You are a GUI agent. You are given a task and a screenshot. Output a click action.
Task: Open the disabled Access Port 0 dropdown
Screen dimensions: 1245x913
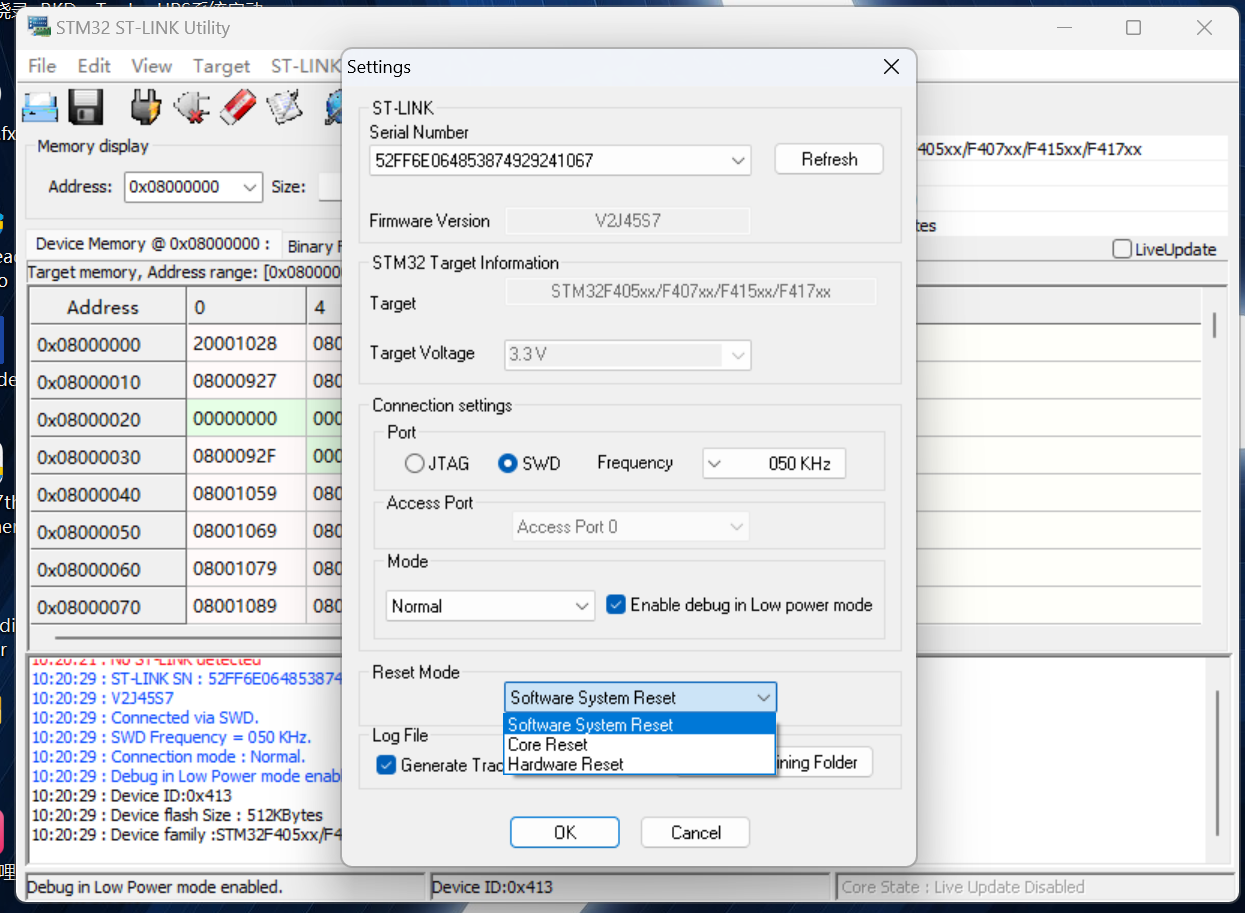(737, 527)
